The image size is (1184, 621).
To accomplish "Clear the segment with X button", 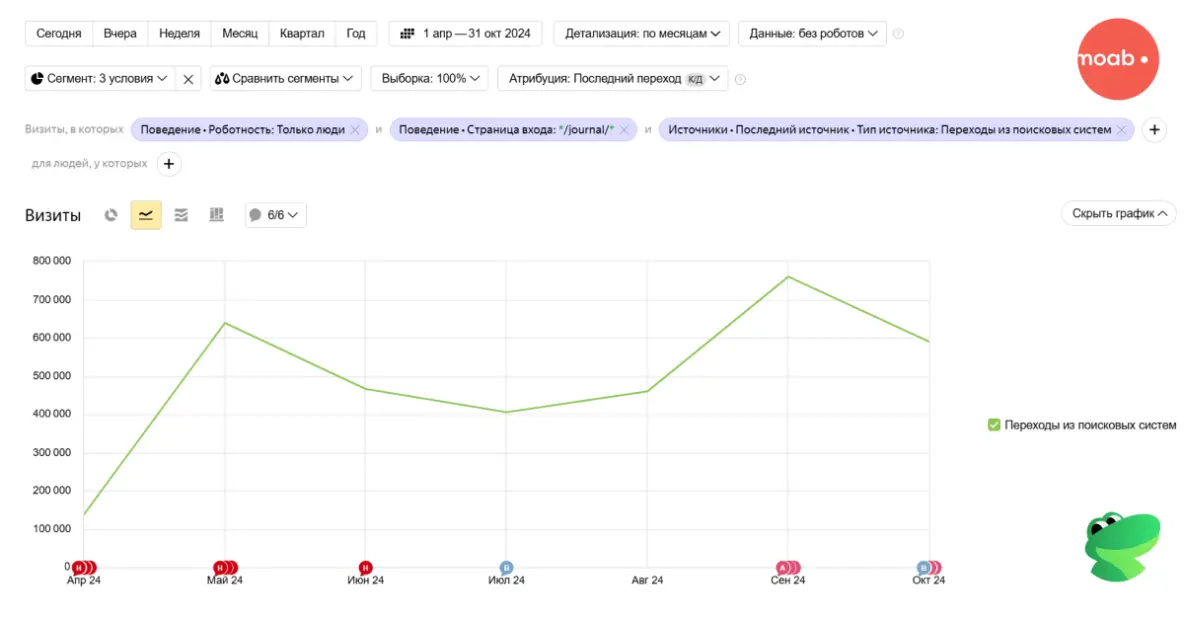I will (188, 79).
